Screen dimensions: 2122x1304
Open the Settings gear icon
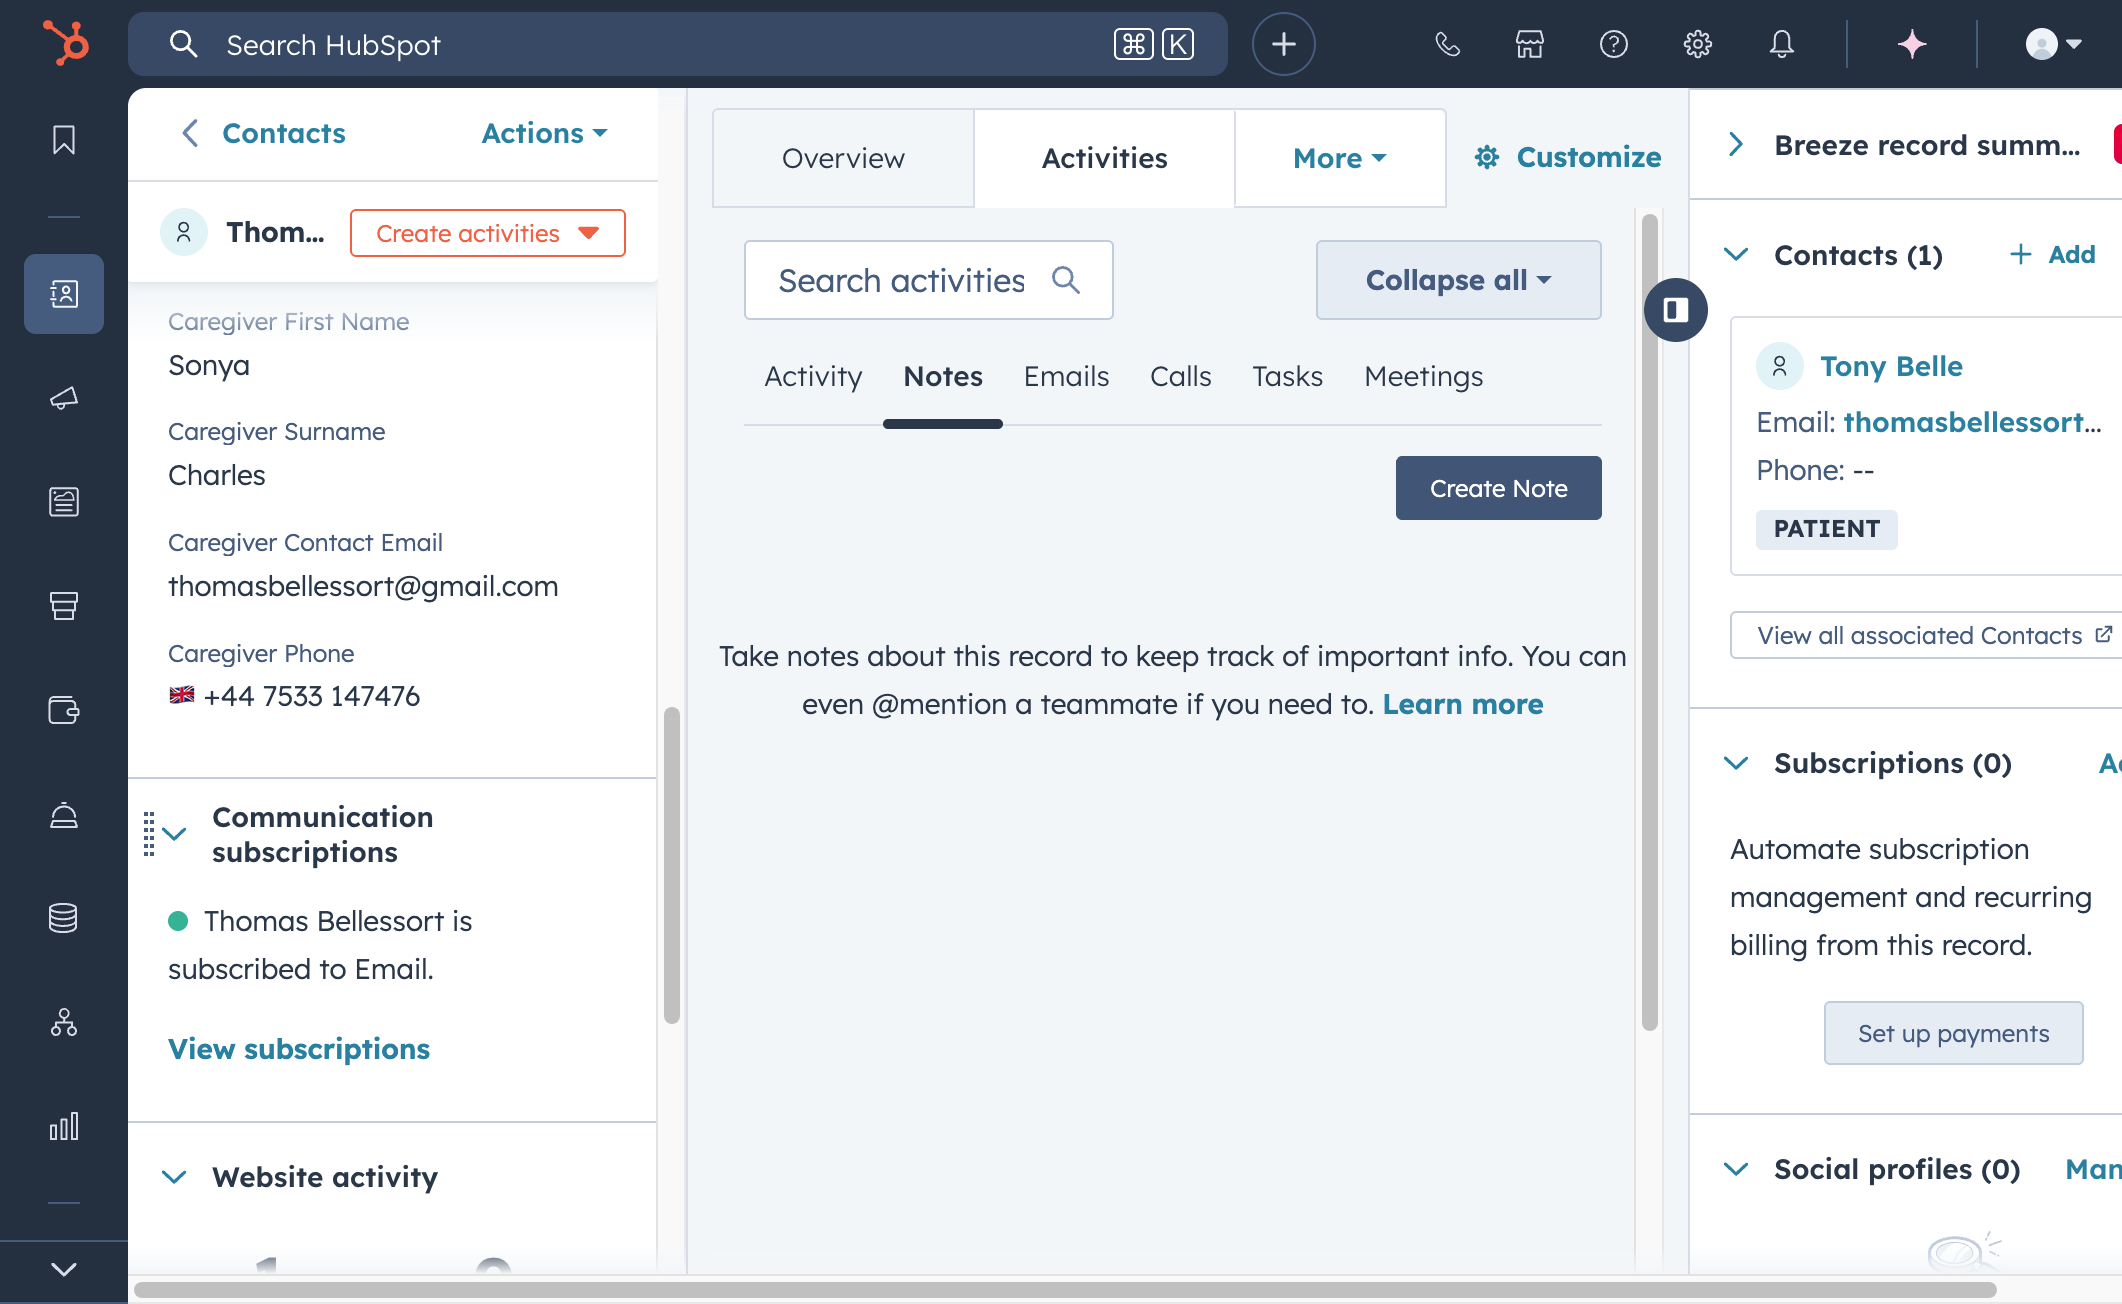pyautogui.click(x=1698, y=44)
